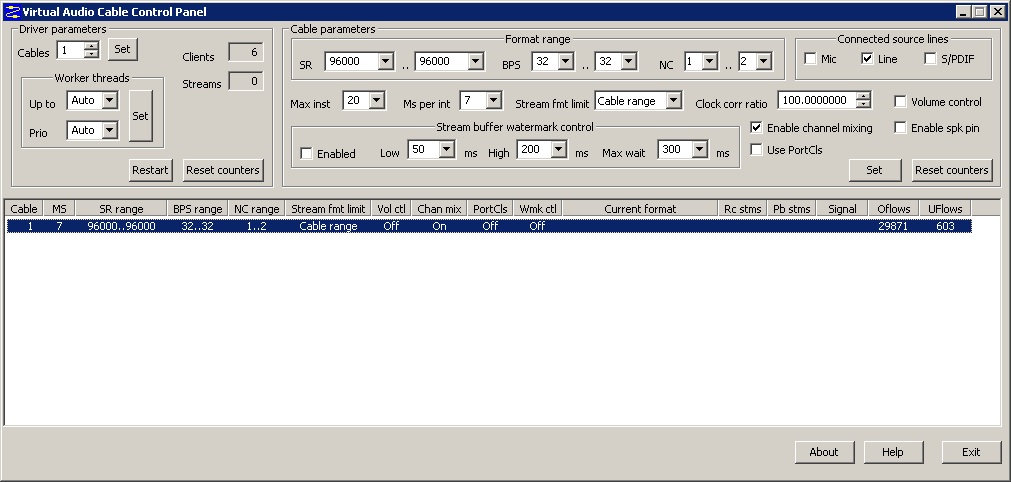This screenshot has height=482, width=1011.
Task: Click the Signal column header
Action: 842,209
